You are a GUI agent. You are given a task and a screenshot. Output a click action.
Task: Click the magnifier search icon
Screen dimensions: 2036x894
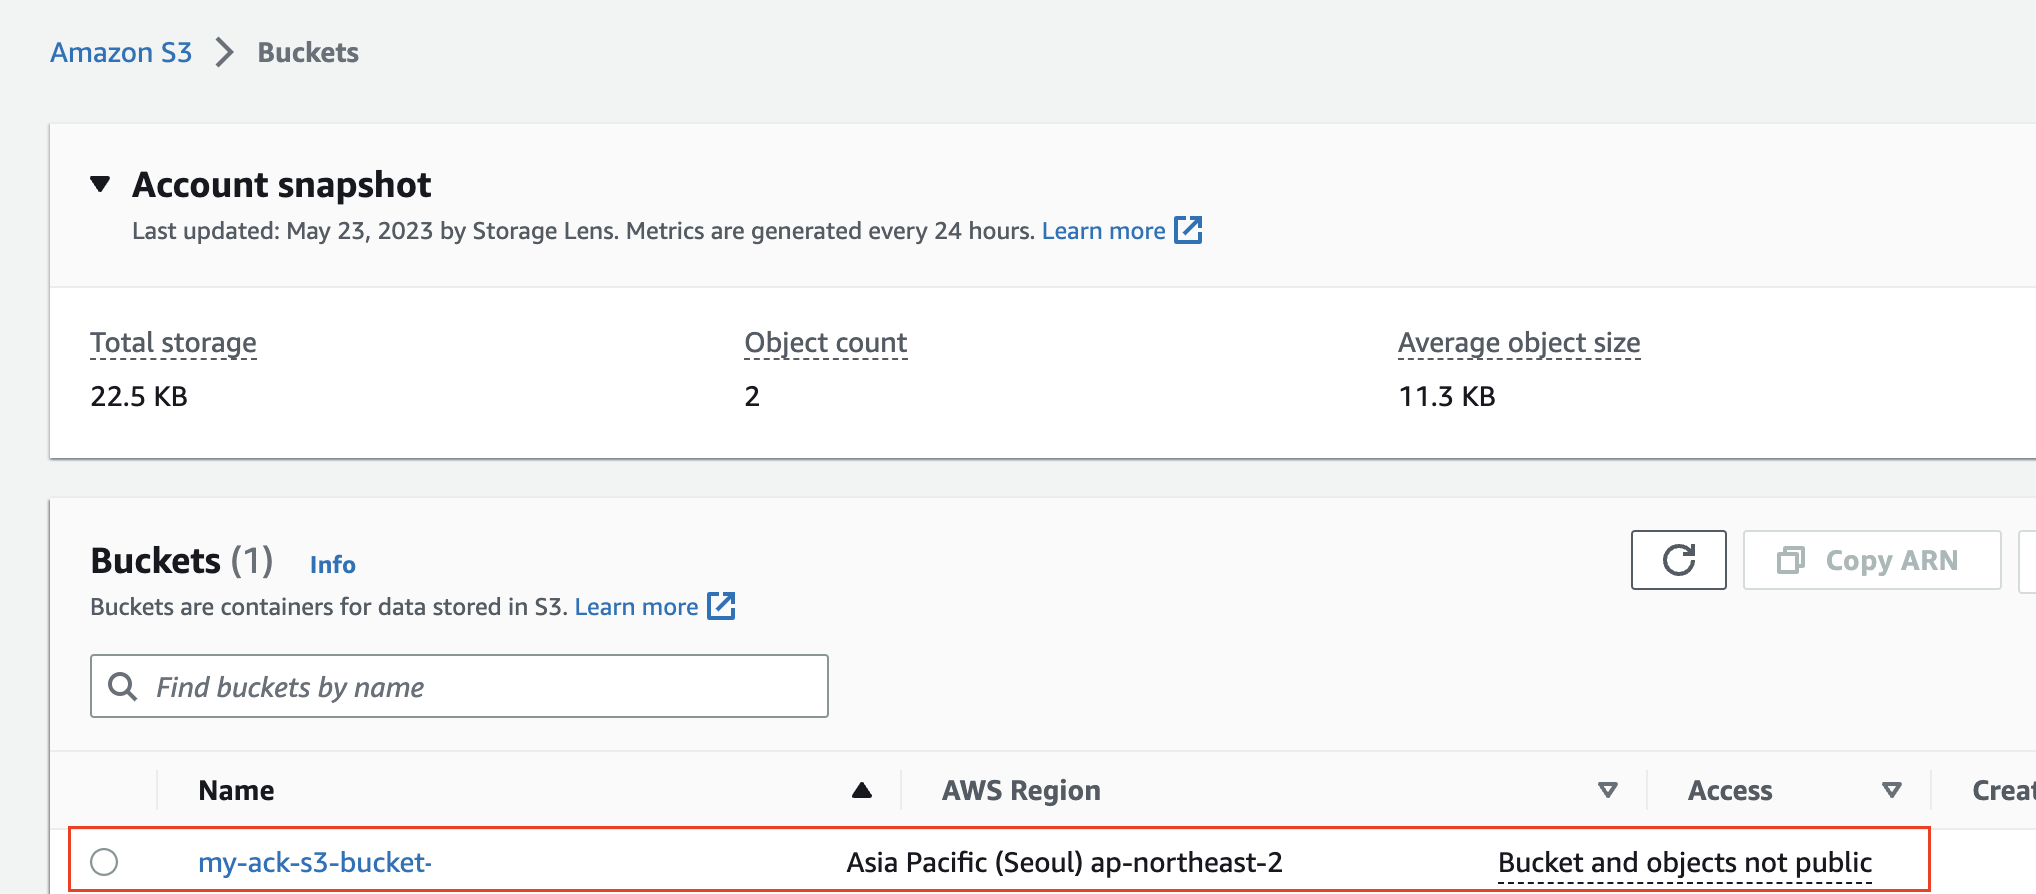[123, 686]
